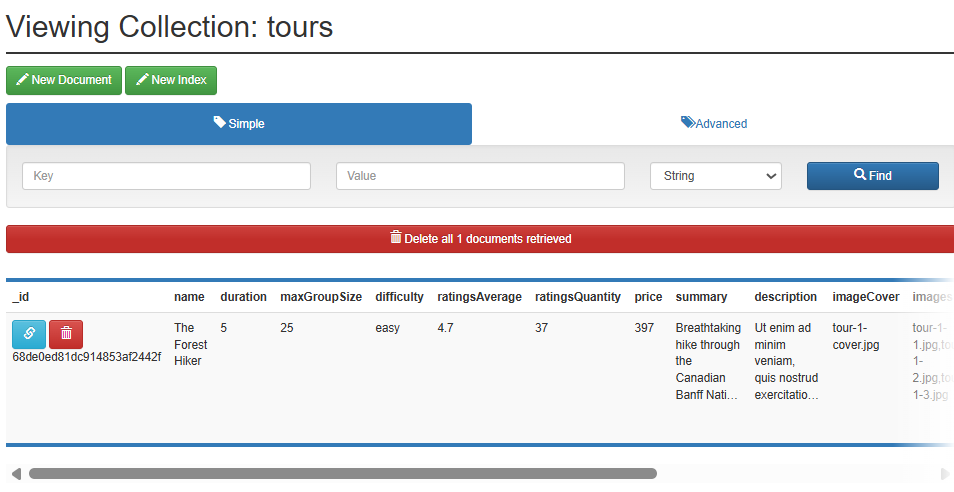Click the blue link icon for the document
The height and width of the screenshot is (492, 954).
tap(29, 334)
